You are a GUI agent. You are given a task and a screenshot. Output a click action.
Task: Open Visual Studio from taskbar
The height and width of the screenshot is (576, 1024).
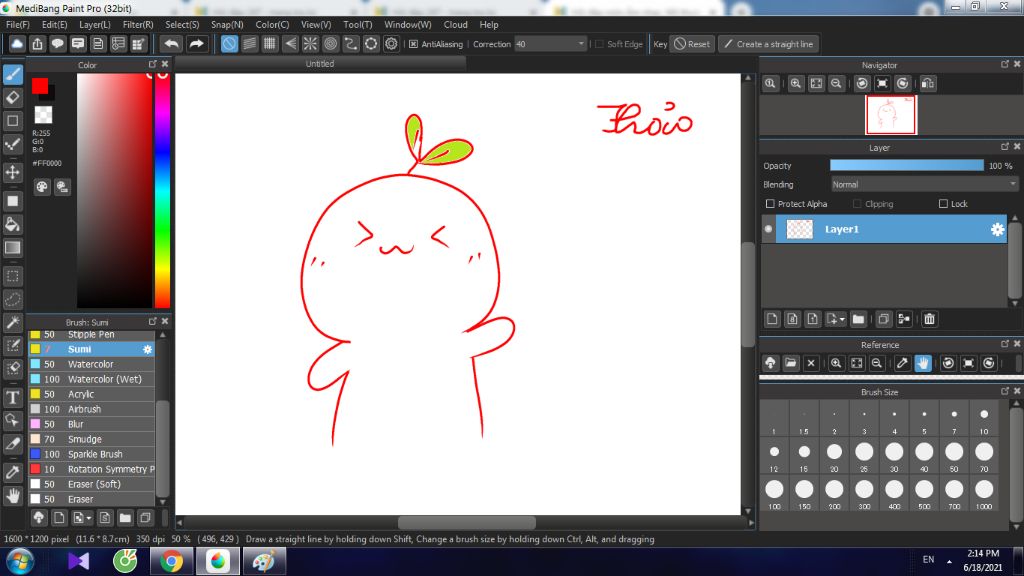coord(78,561)
